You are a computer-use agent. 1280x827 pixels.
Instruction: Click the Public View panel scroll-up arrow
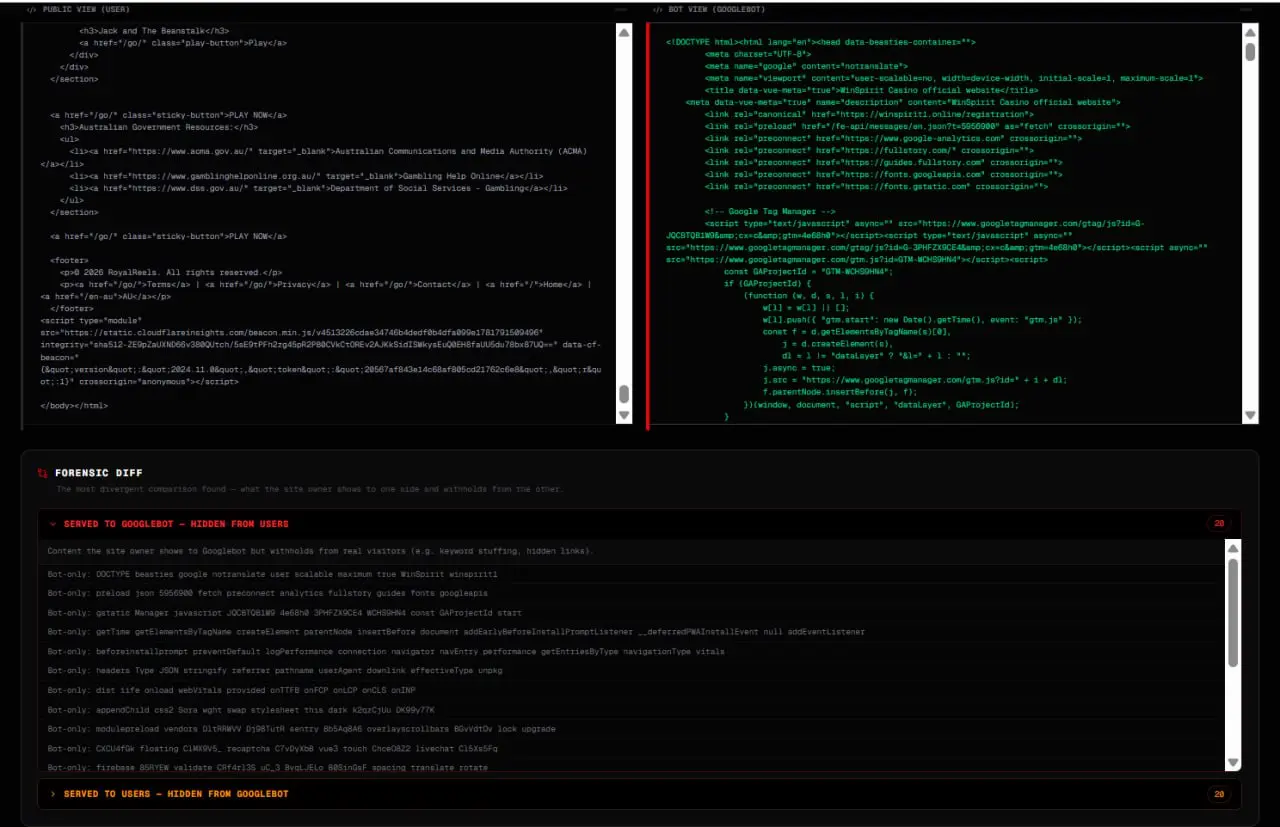[x=624, y=32]
